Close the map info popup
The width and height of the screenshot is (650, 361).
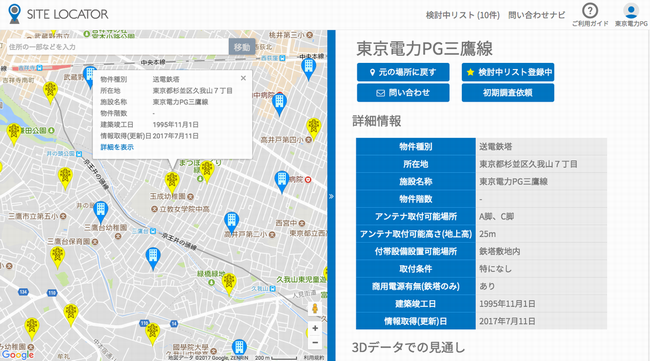click(243, 78)
